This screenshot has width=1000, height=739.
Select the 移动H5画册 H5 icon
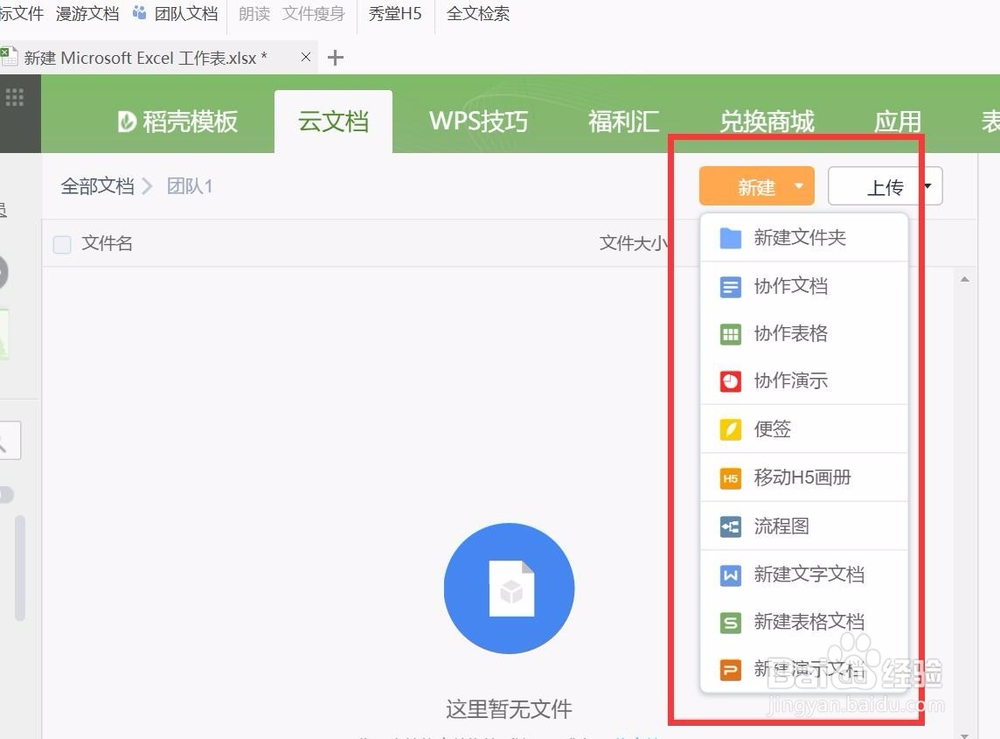tap(730, 477)
